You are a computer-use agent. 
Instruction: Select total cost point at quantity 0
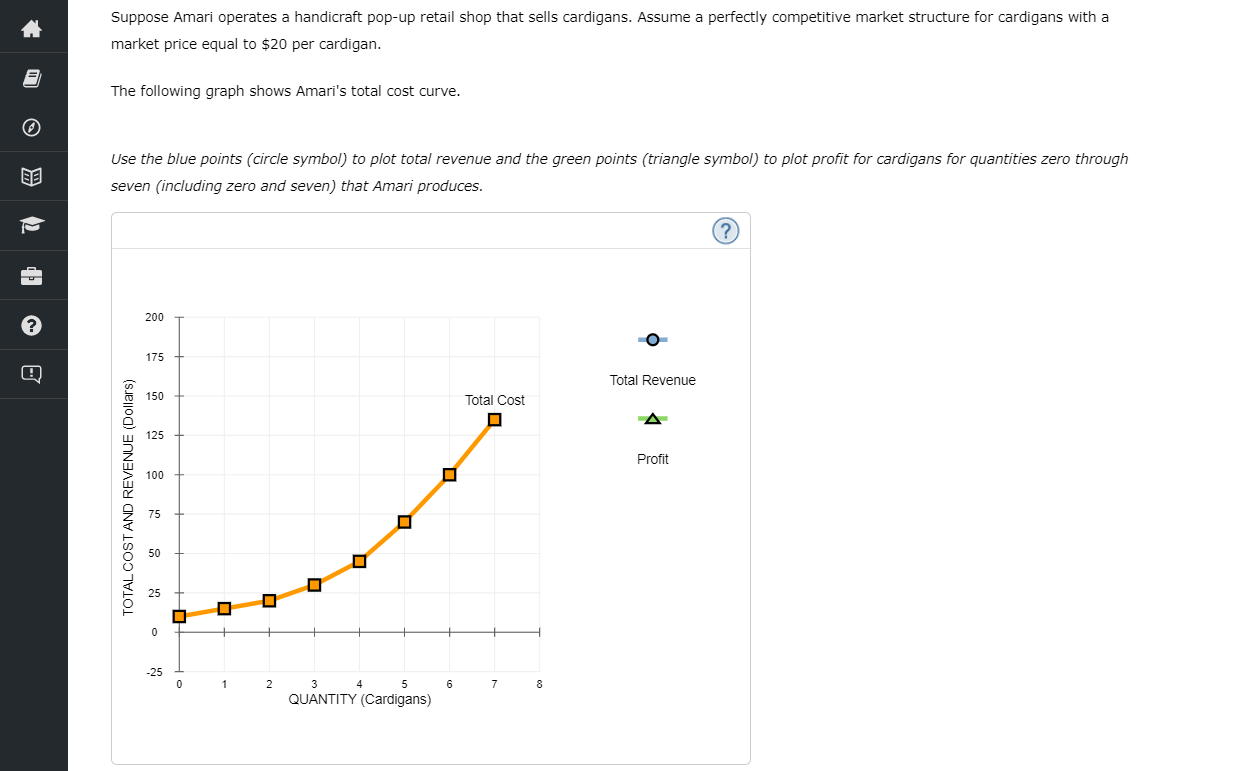[x=179, y=616]
